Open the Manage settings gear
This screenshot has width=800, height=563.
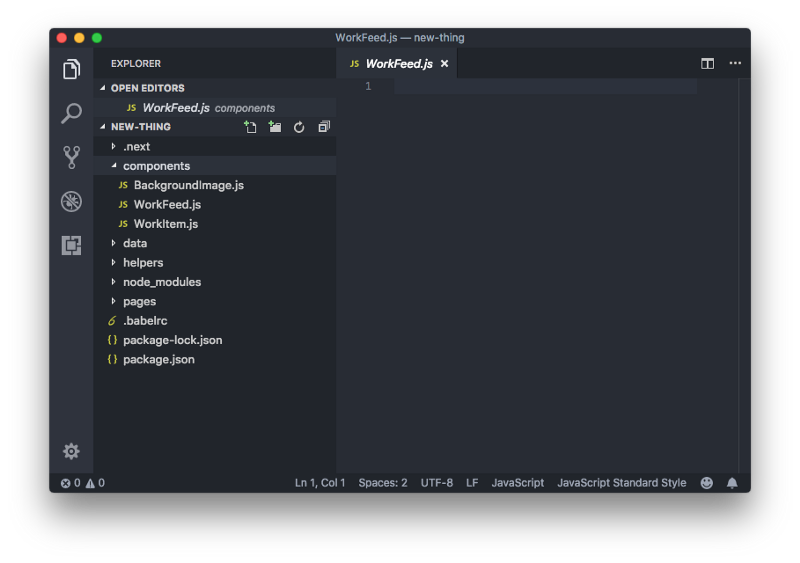click(71, 451)
